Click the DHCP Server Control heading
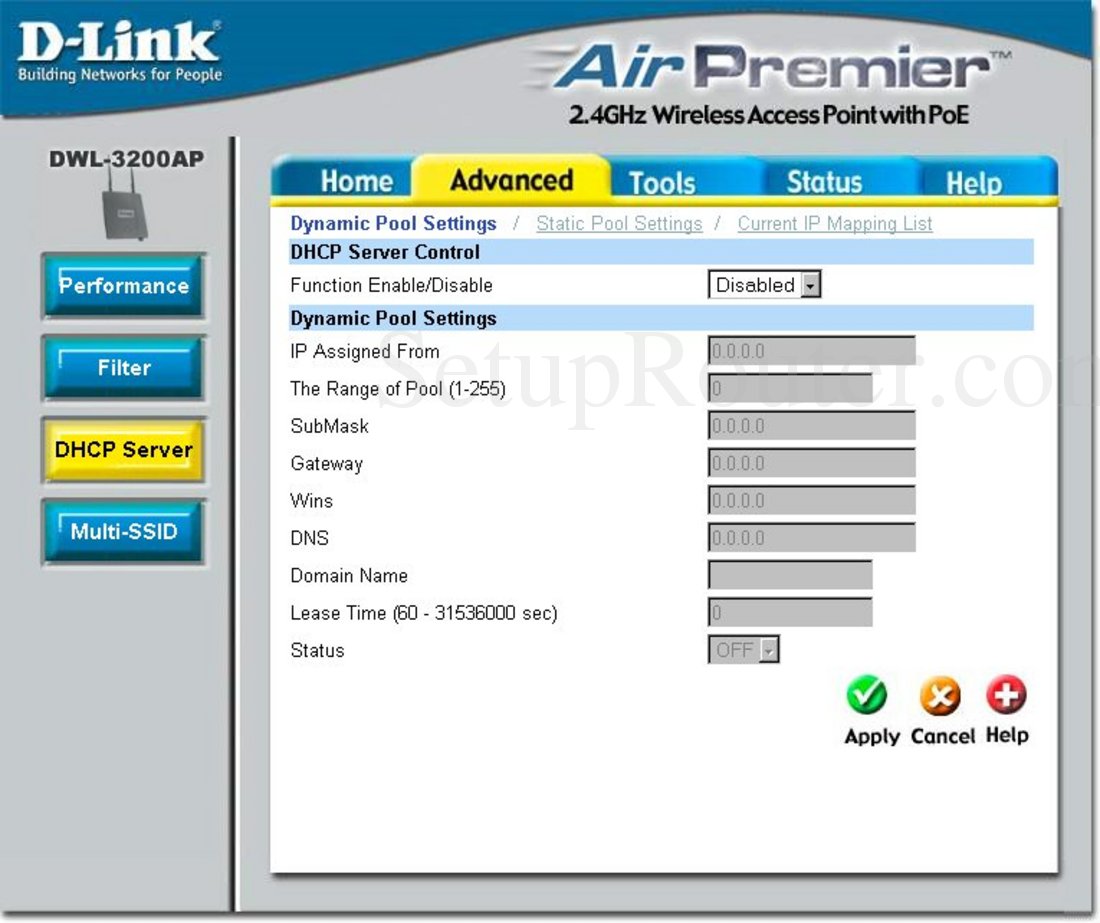Screen dimensions: 1100x923 click(385, 252)
